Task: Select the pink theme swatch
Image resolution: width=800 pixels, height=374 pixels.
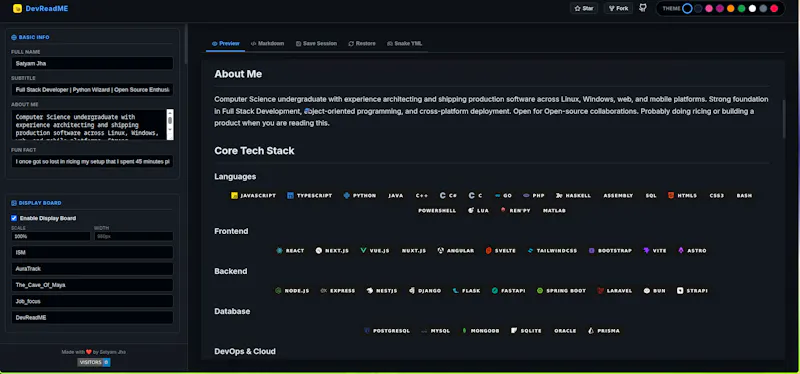Action: coord(709,8)
